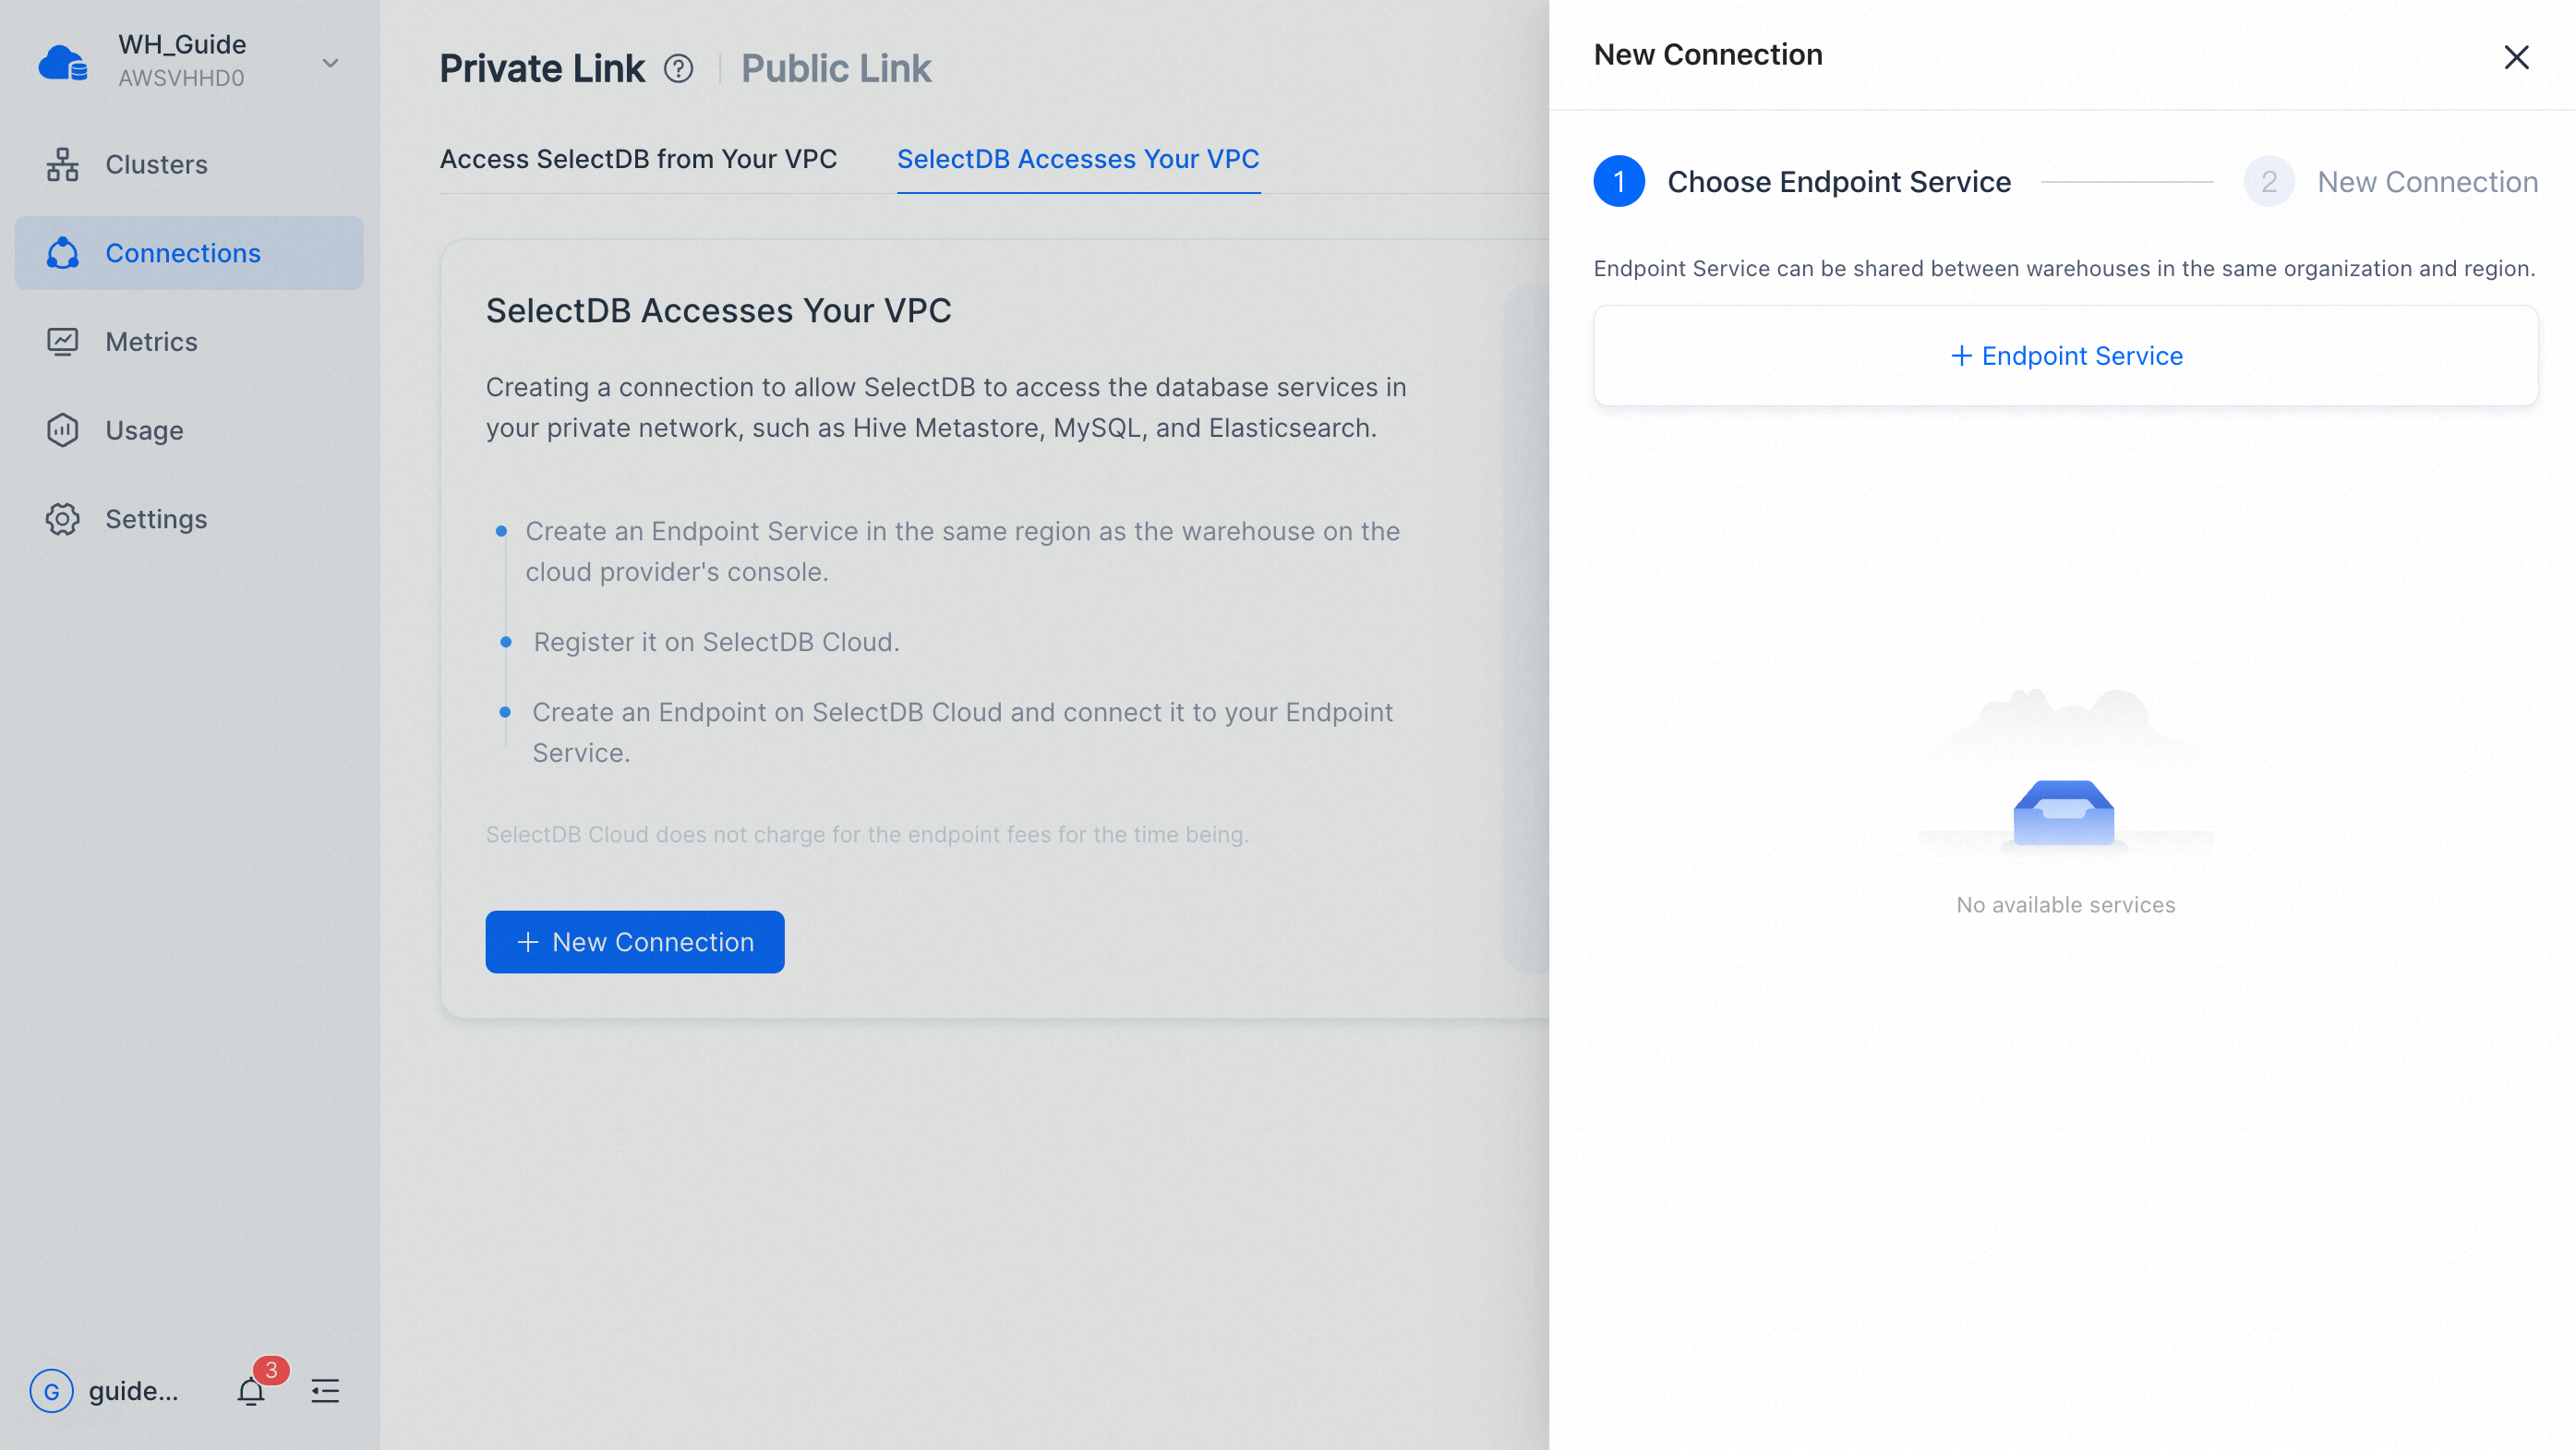This screenshot has width=2576, height=1450.
Task: Open the Metrics chart icon
Action: tap(62, 342)
